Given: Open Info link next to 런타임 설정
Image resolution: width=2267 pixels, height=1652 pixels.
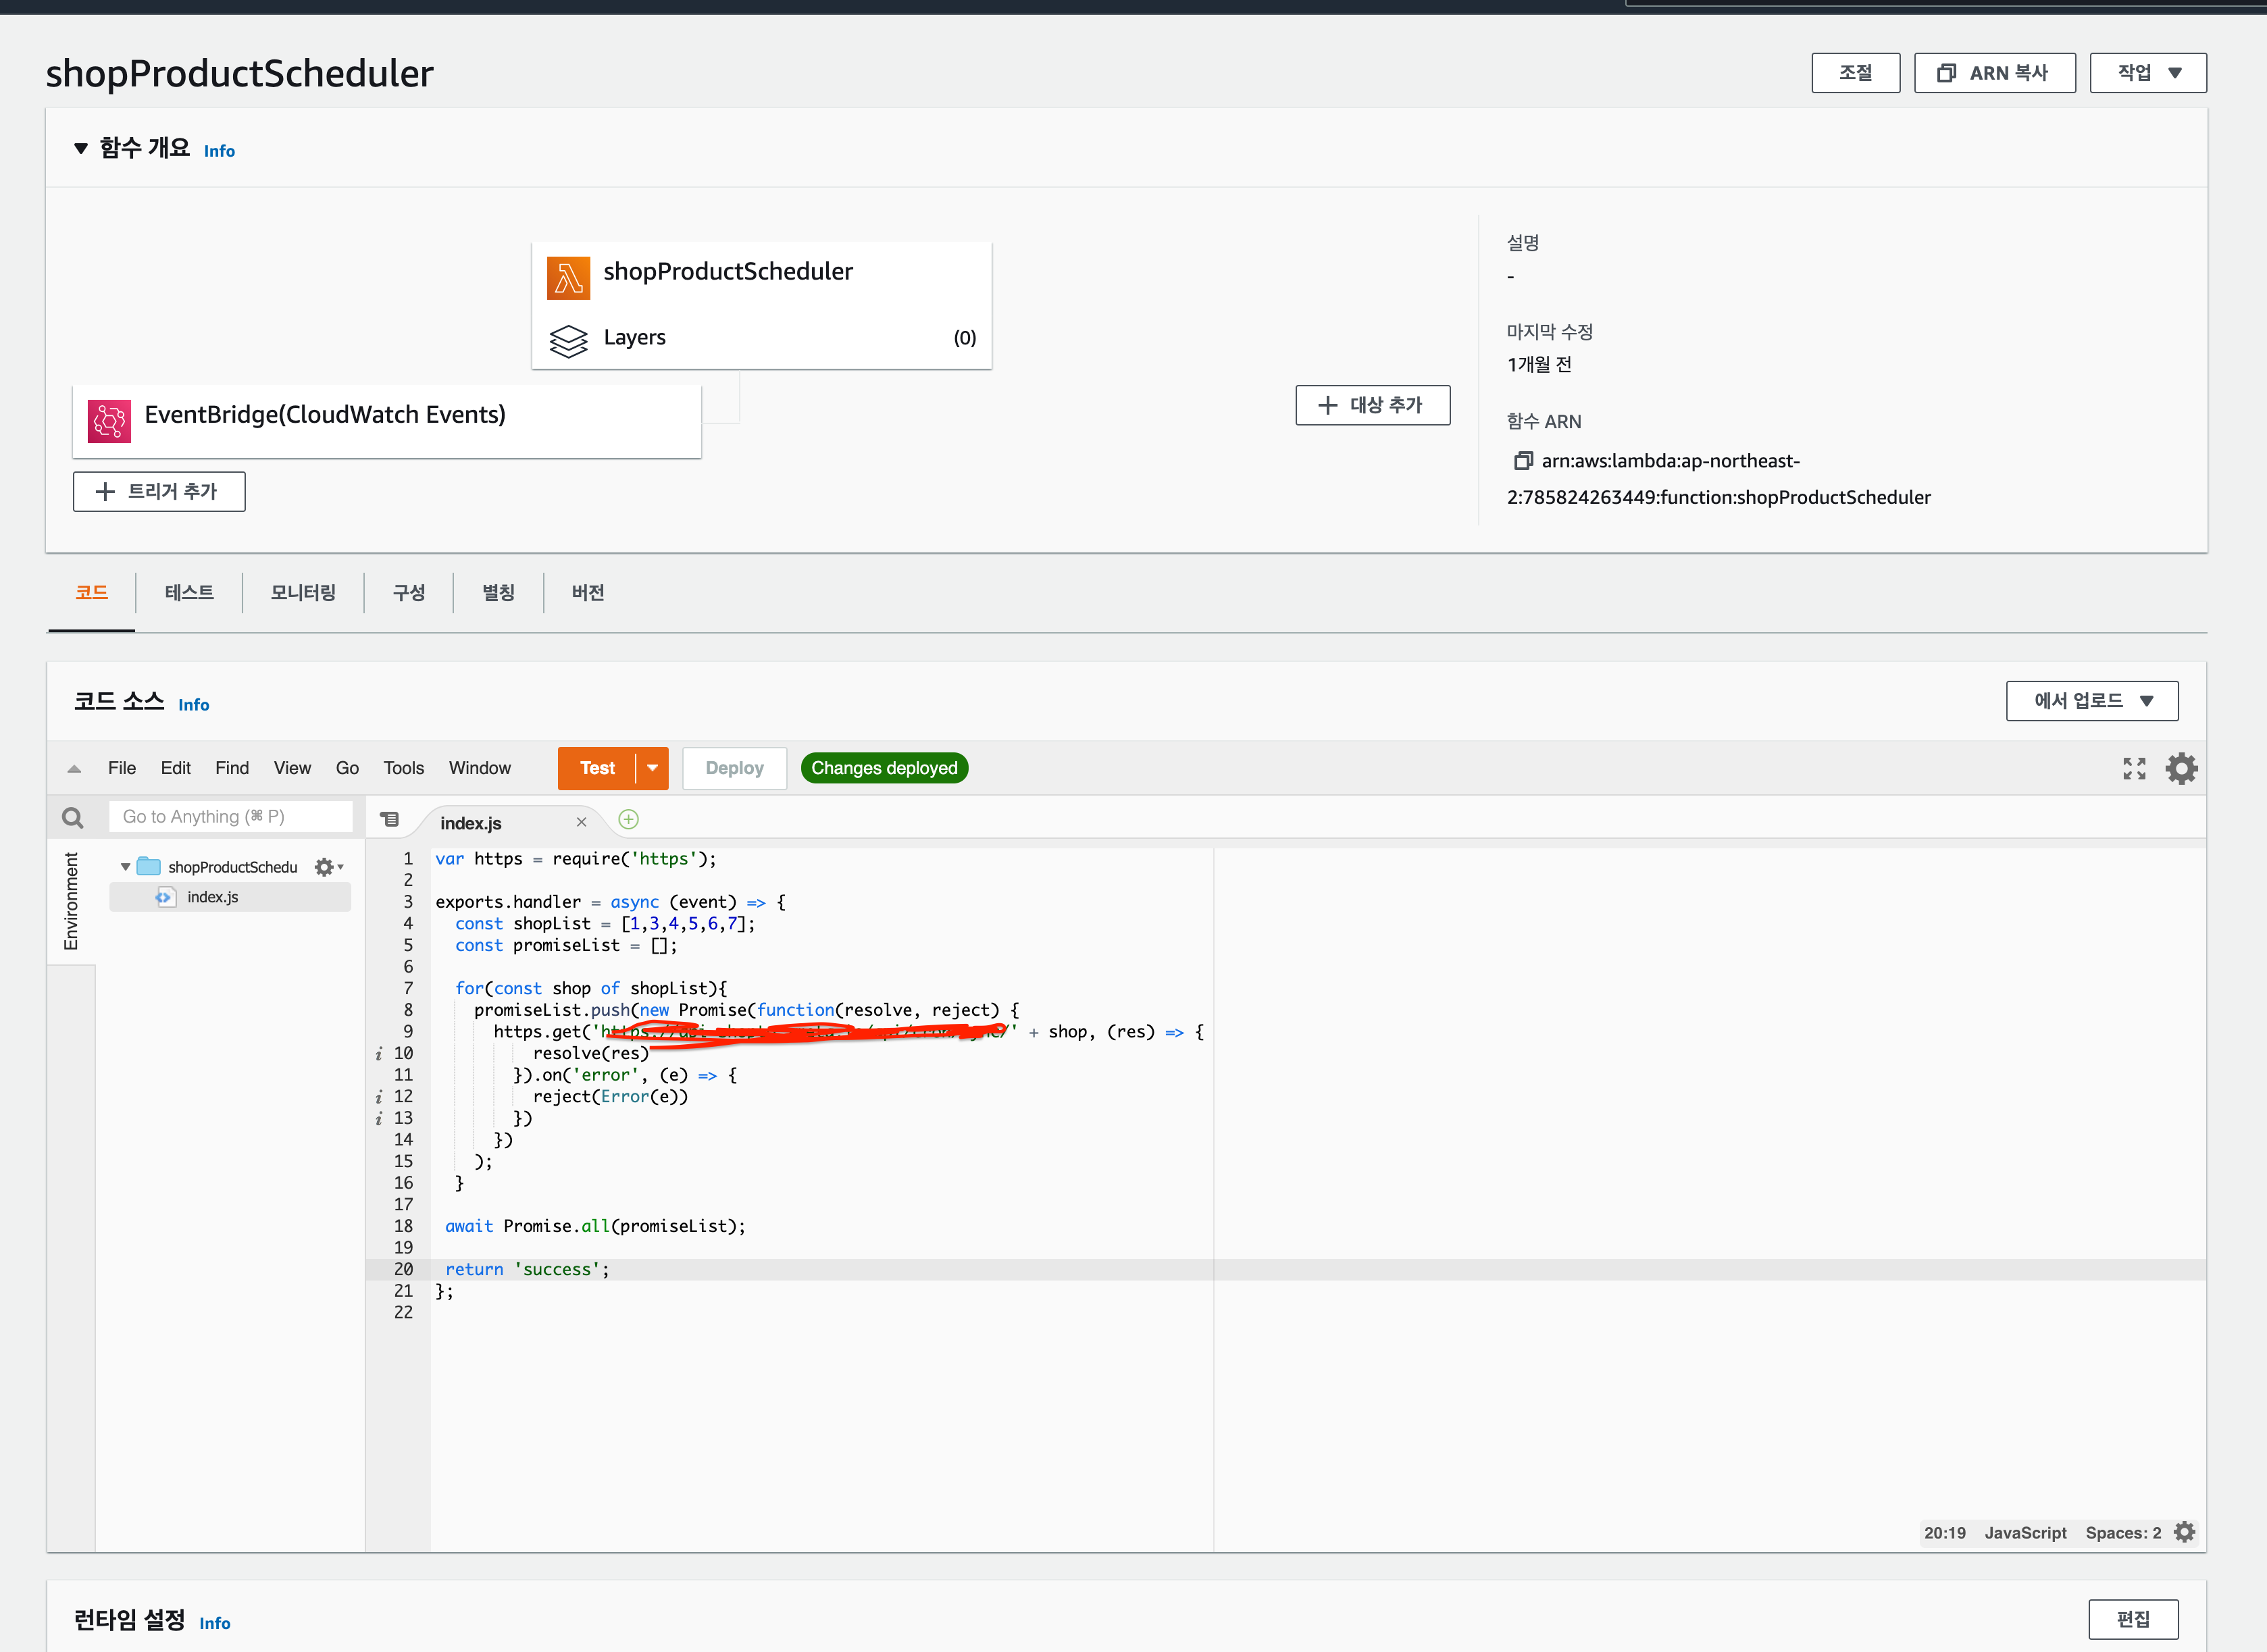Looking at the screenshot, I should (x=214, y=1623).
